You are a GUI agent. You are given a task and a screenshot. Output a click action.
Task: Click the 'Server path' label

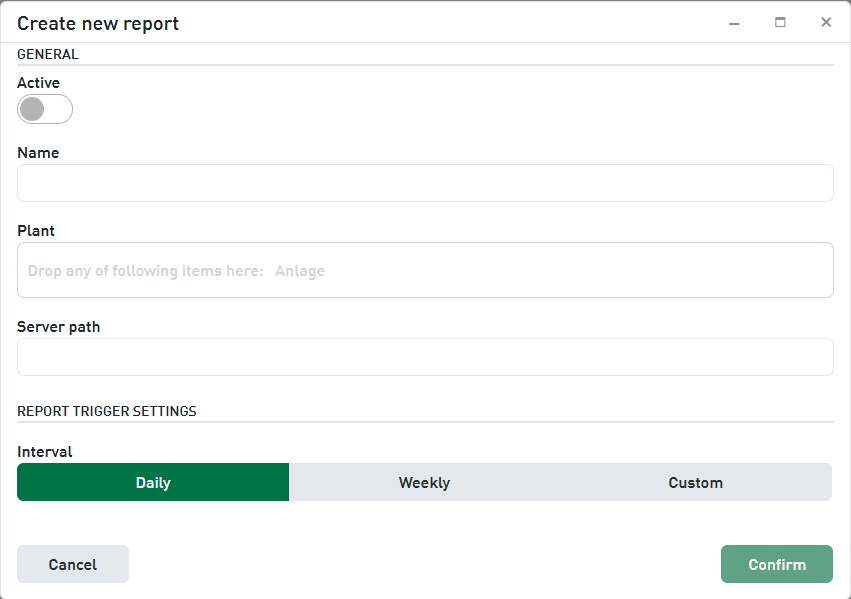coord(58,327)
